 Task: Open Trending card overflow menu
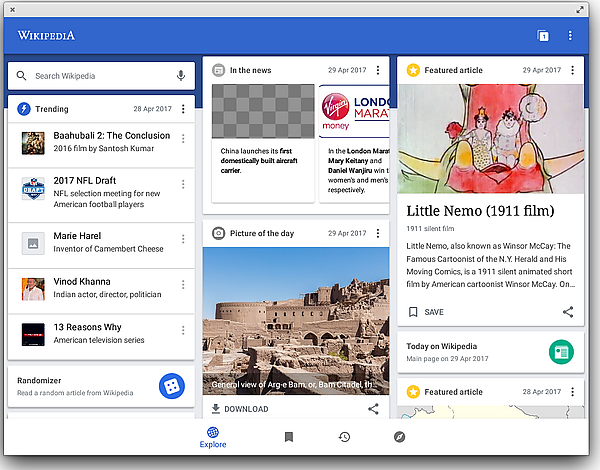pyautogui.click(x=183, y=109)
